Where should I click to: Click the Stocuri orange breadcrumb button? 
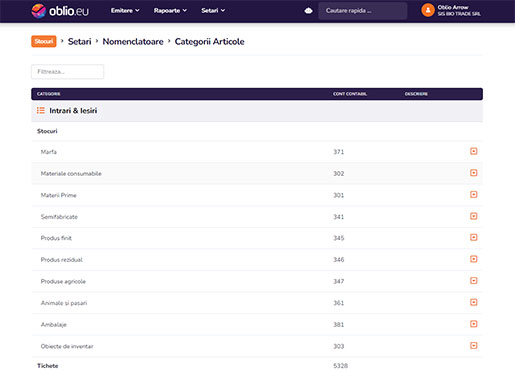point(44,41)
